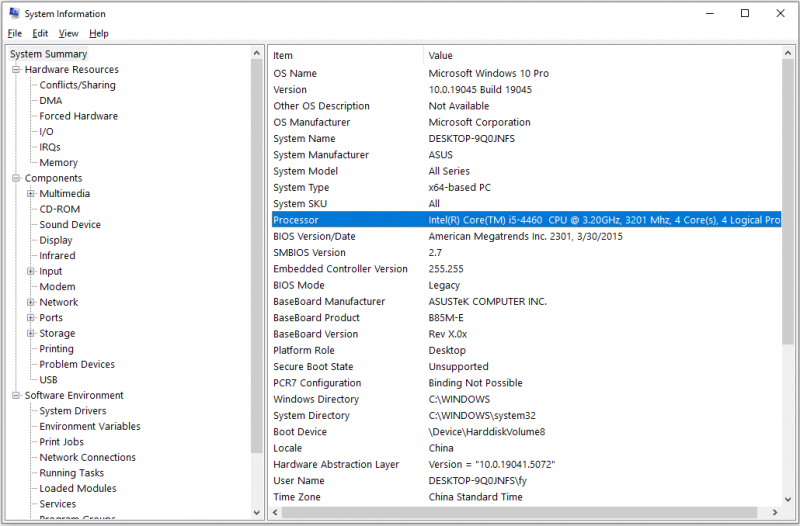Select IRQs tree item
This screenshot has width=800, height=526.
(x=50, y=147)
